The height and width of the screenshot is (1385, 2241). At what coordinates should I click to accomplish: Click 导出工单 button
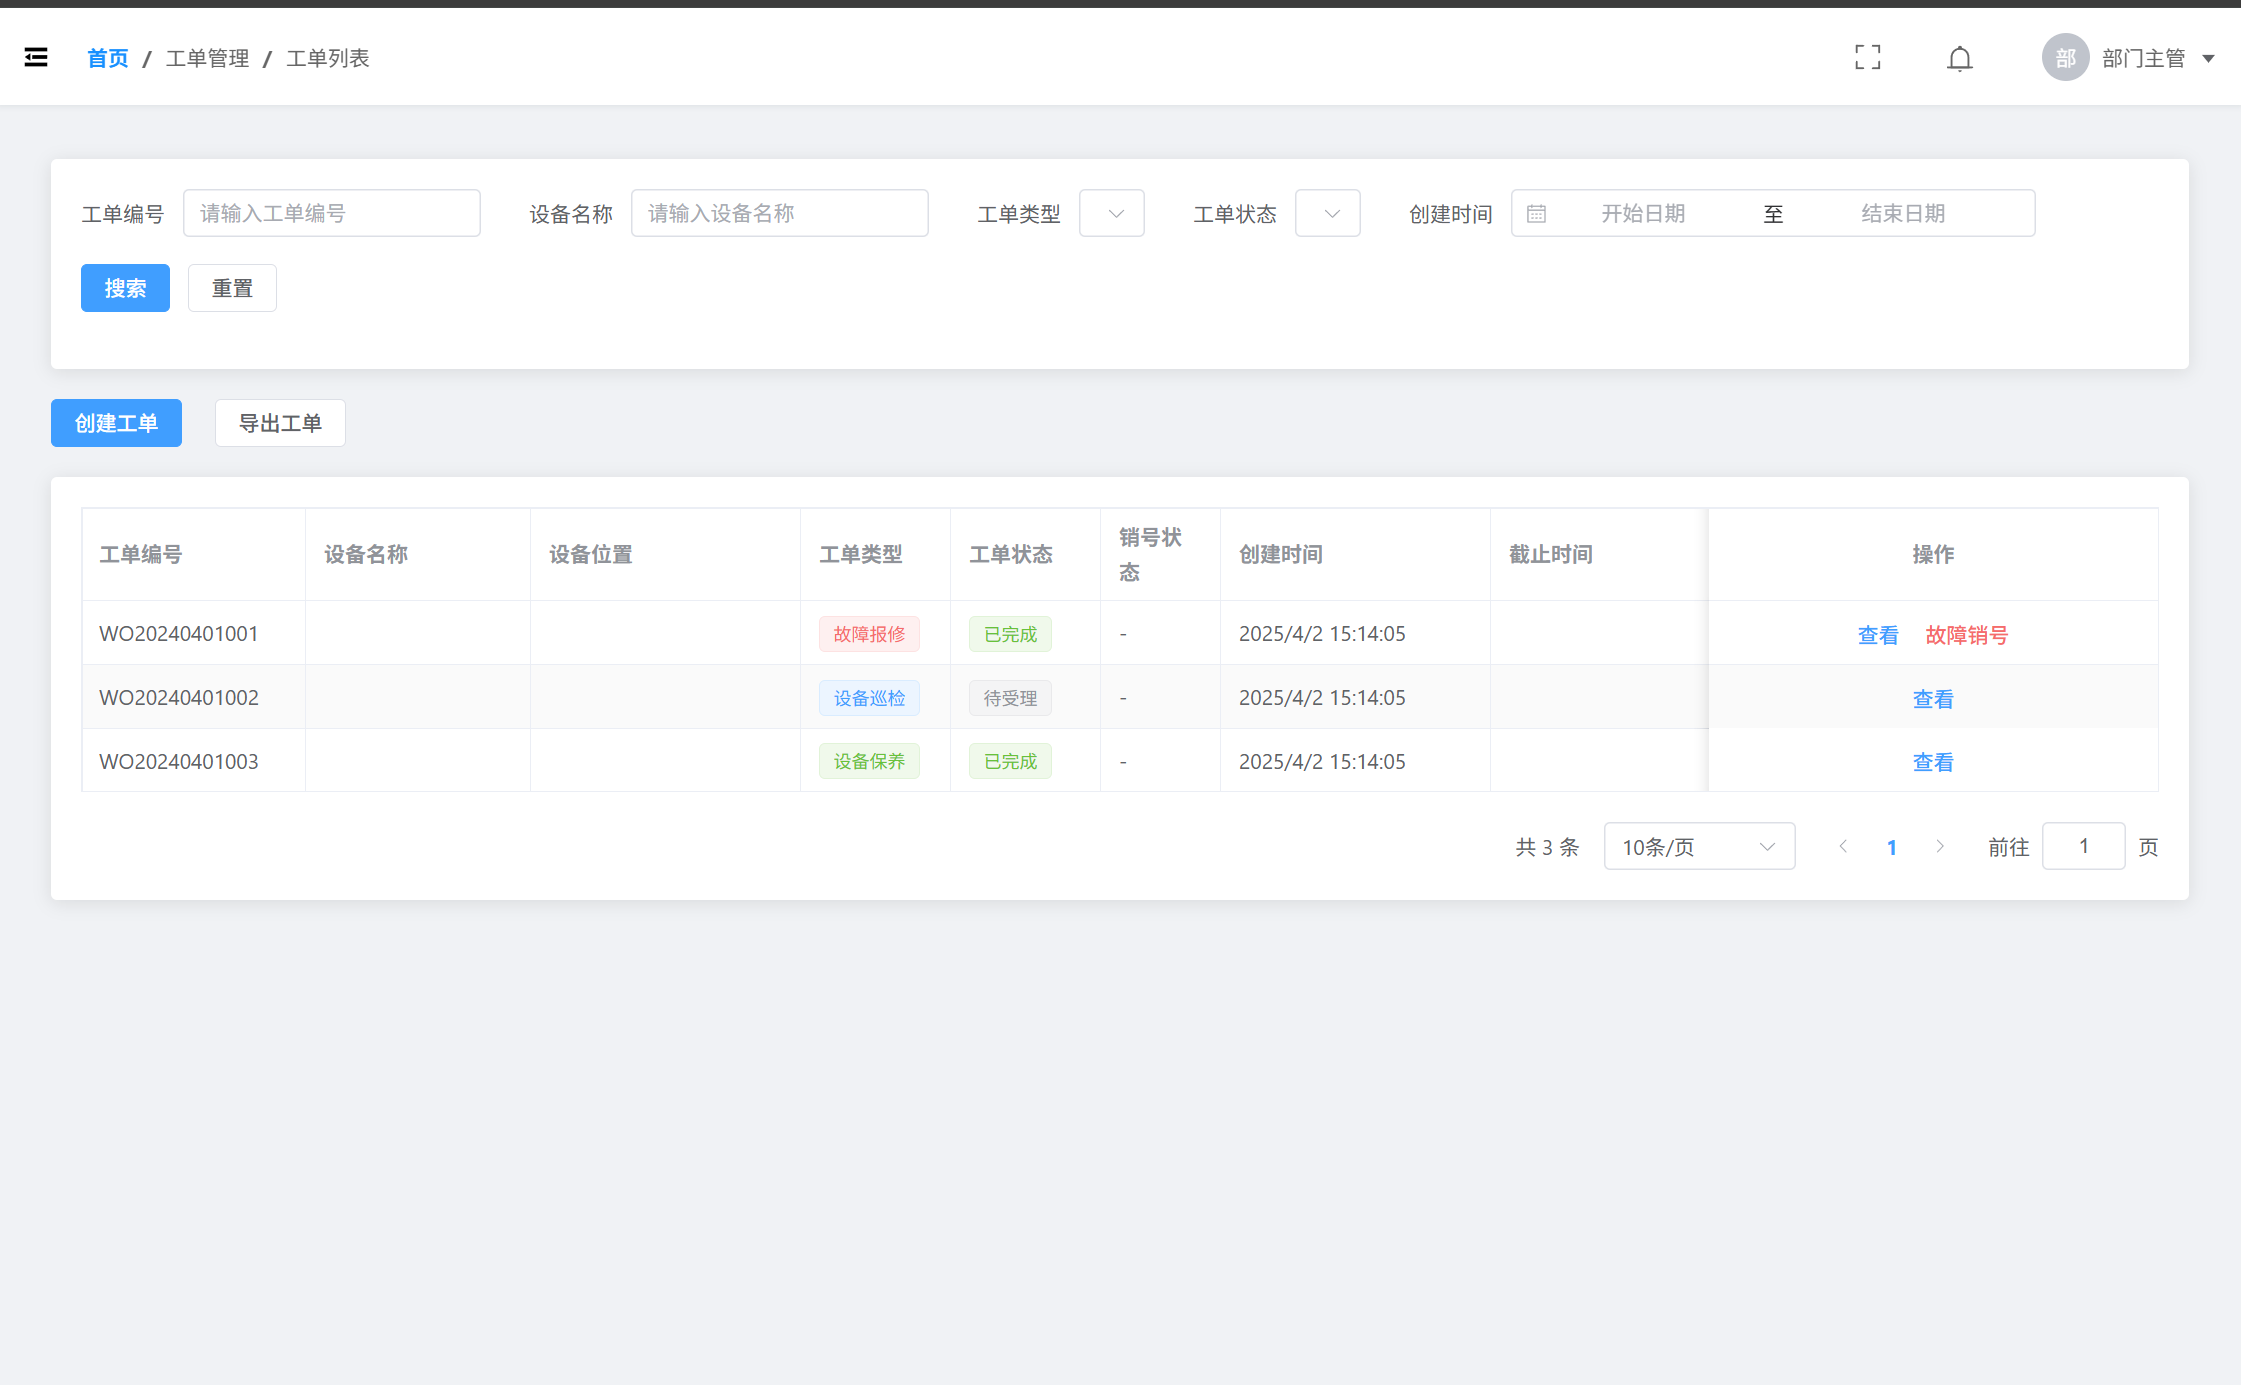pyautogui.click(x=280, y=423)
